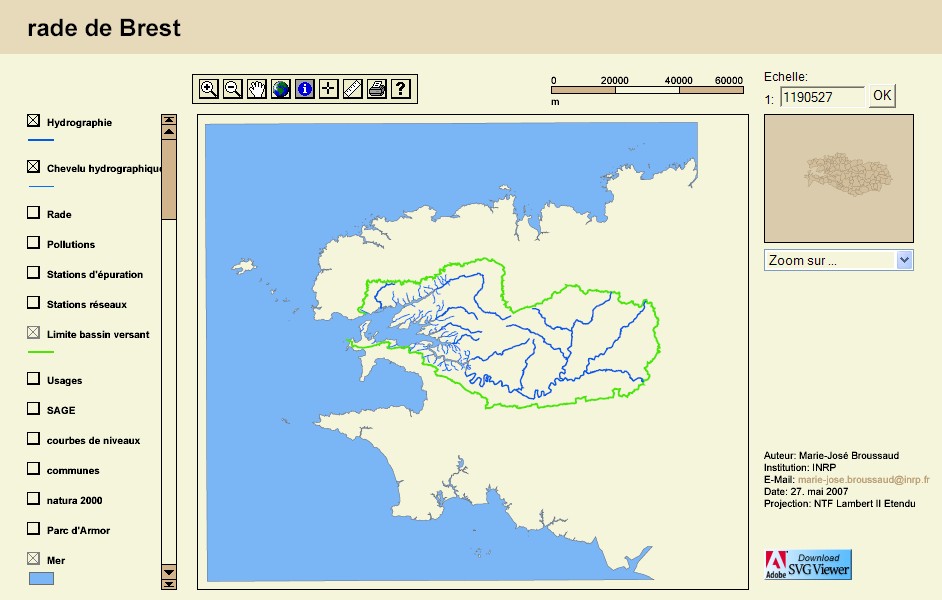This screenshot has height=600, width=942.
Task: Toggle the Stations d'épuration checkbox
Action: [33, 273]
